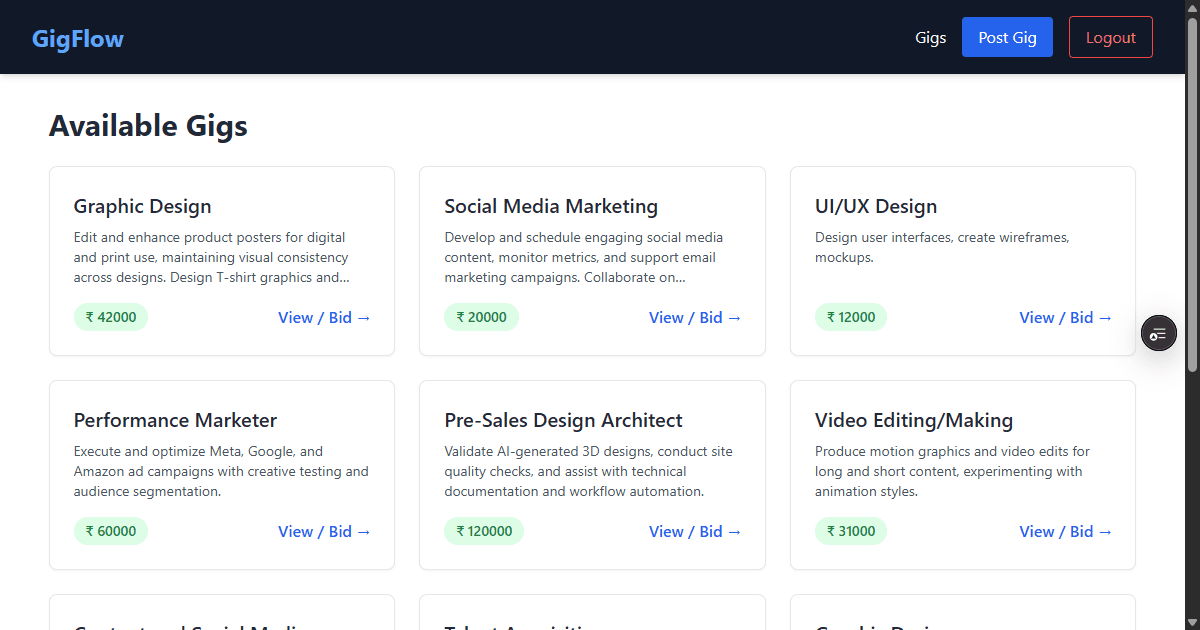Click the ₹ 60000 price badge

pyautogui.click(x=110, y=531)
